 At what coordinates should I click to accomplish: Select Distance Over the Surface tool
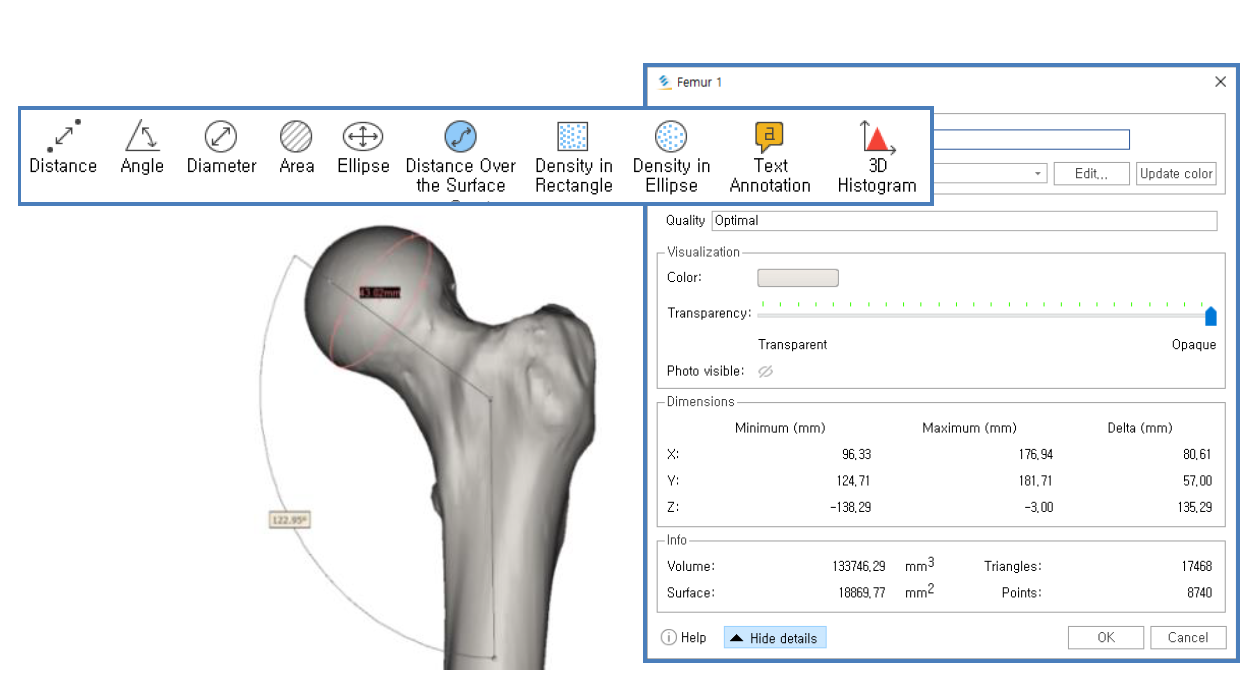point(460,157)
